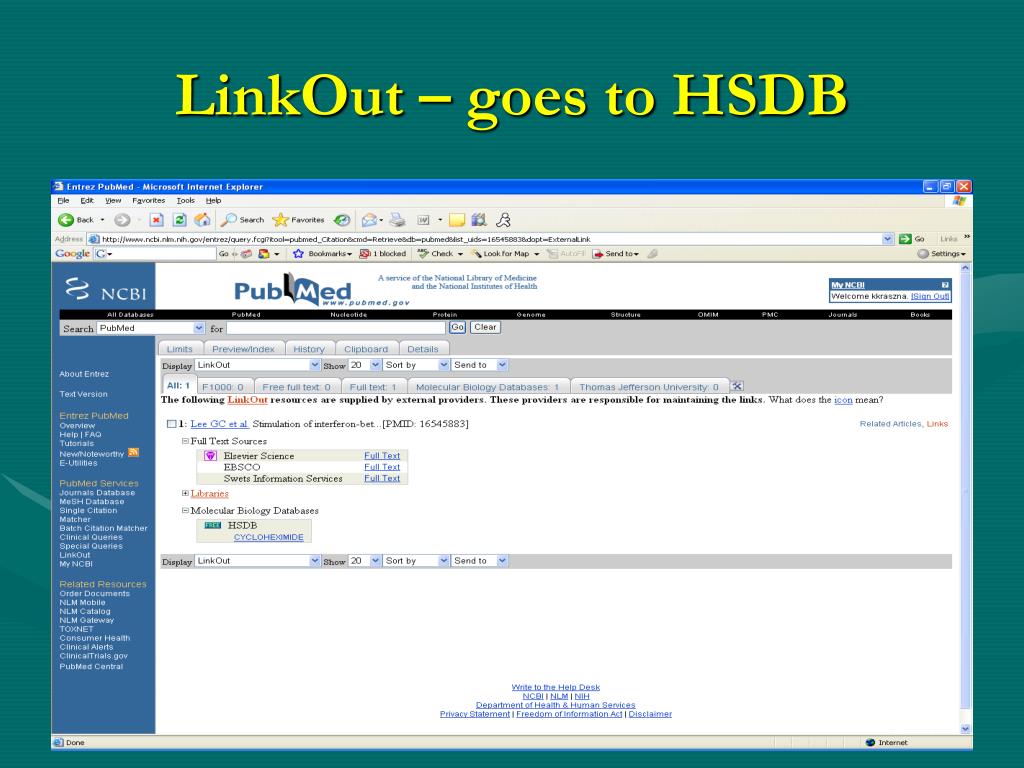Screen dimensions: 1024x768
Task: Switch to the History tab
Action: 309,349
